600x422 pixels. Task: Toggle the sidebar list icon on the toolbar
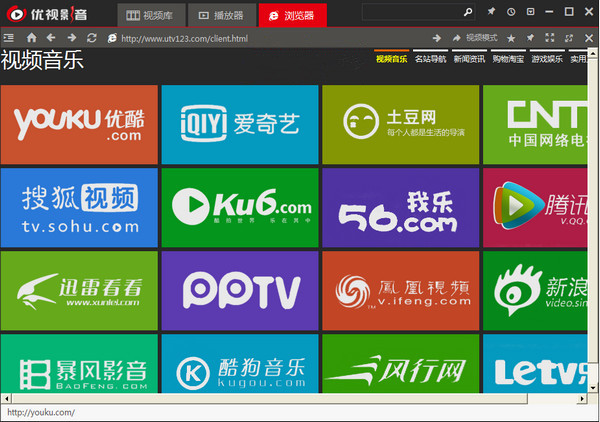tap(8, 38)
